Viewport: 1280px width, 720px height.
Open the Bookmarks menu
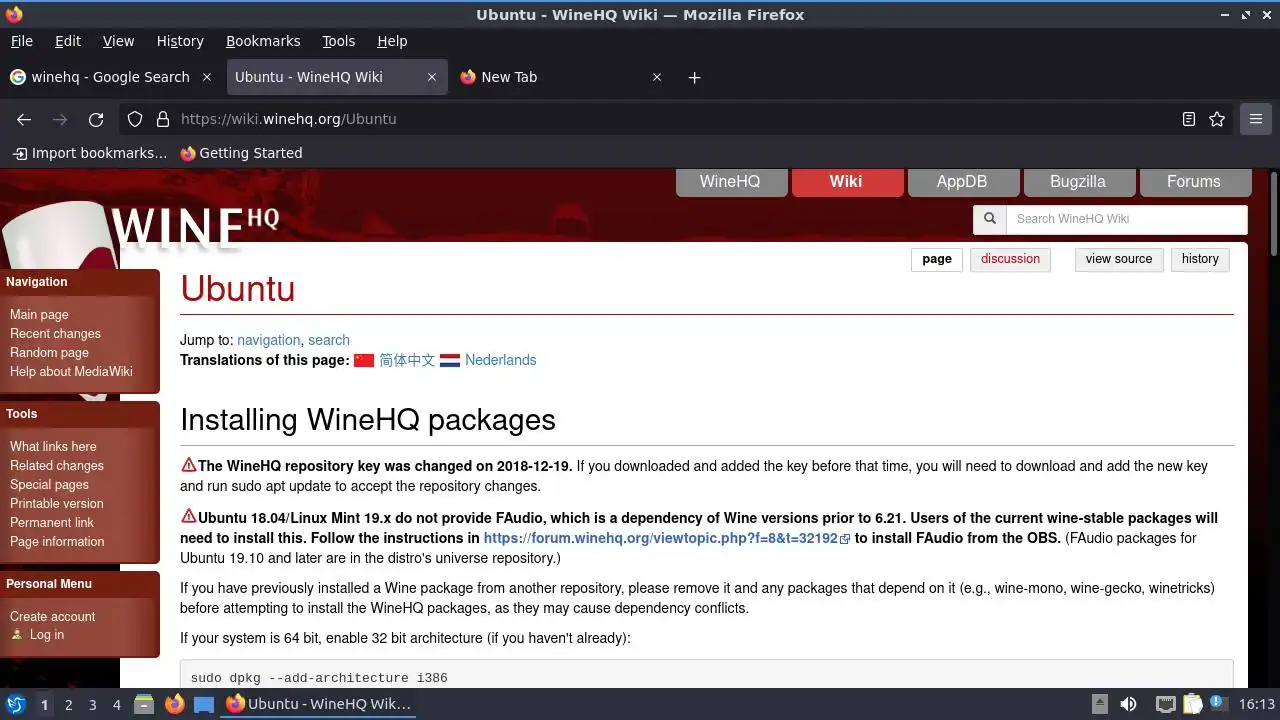[x=263, y=41]
